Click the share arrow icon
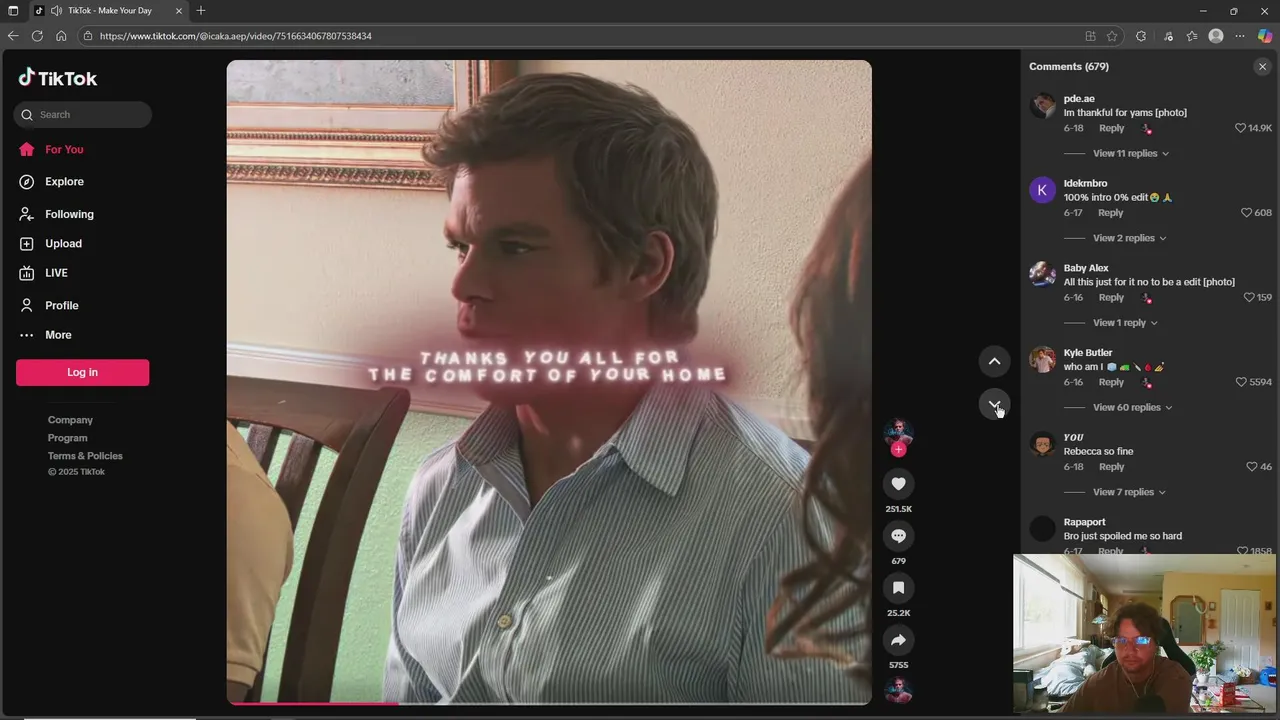Screen dimensions: 1280x720 898,640
